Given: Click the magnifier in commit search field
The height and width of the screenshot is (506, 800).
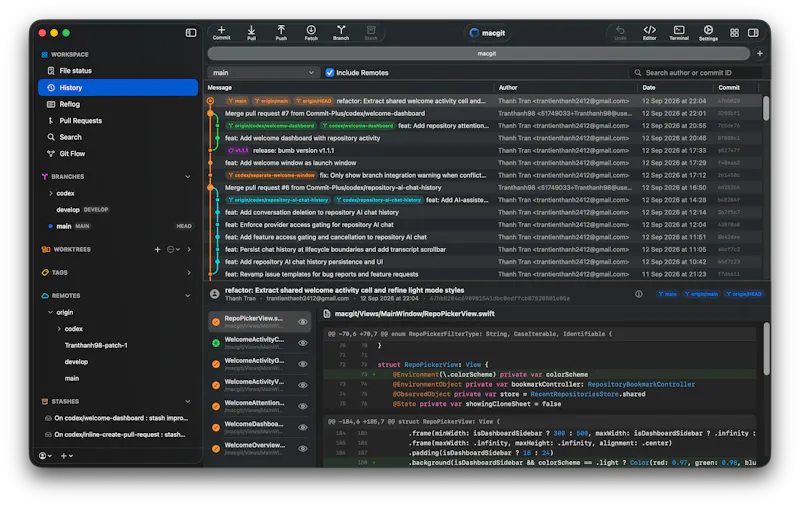Looking at the screenshot, I should click(x=638, y=72).
